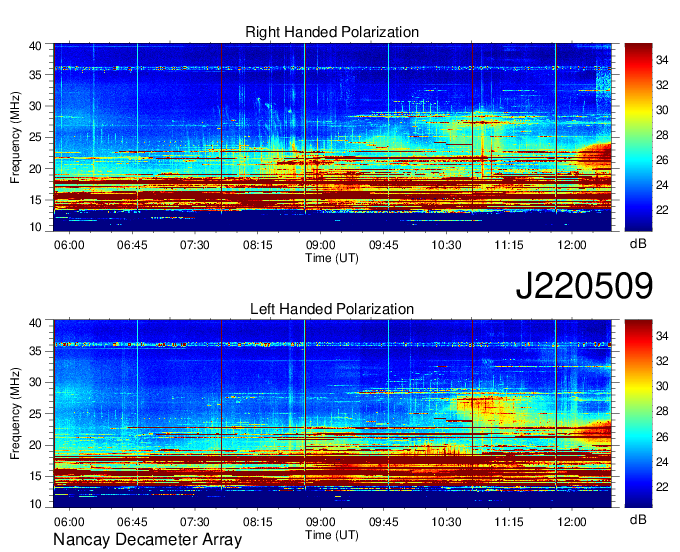Viewport: 680px width, 552px height.
Task: Click the dB label under the lower color bar
Action: click(638, 520)
